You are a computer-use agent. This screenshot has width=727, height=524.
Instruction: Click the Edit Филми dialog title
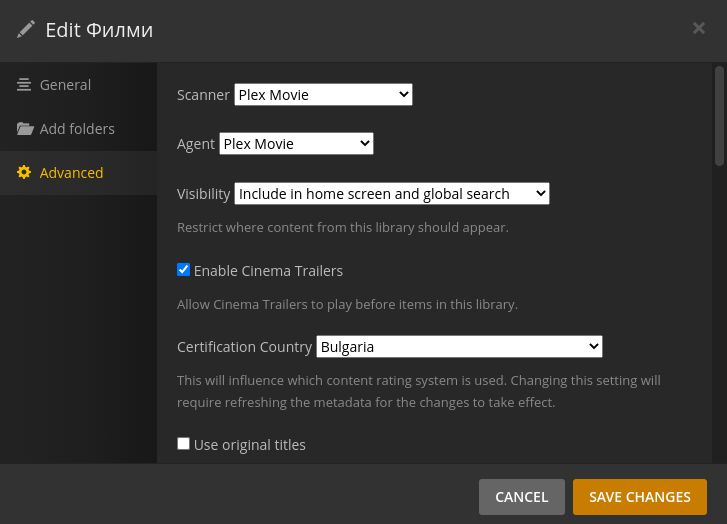click(x=99, y=30)
